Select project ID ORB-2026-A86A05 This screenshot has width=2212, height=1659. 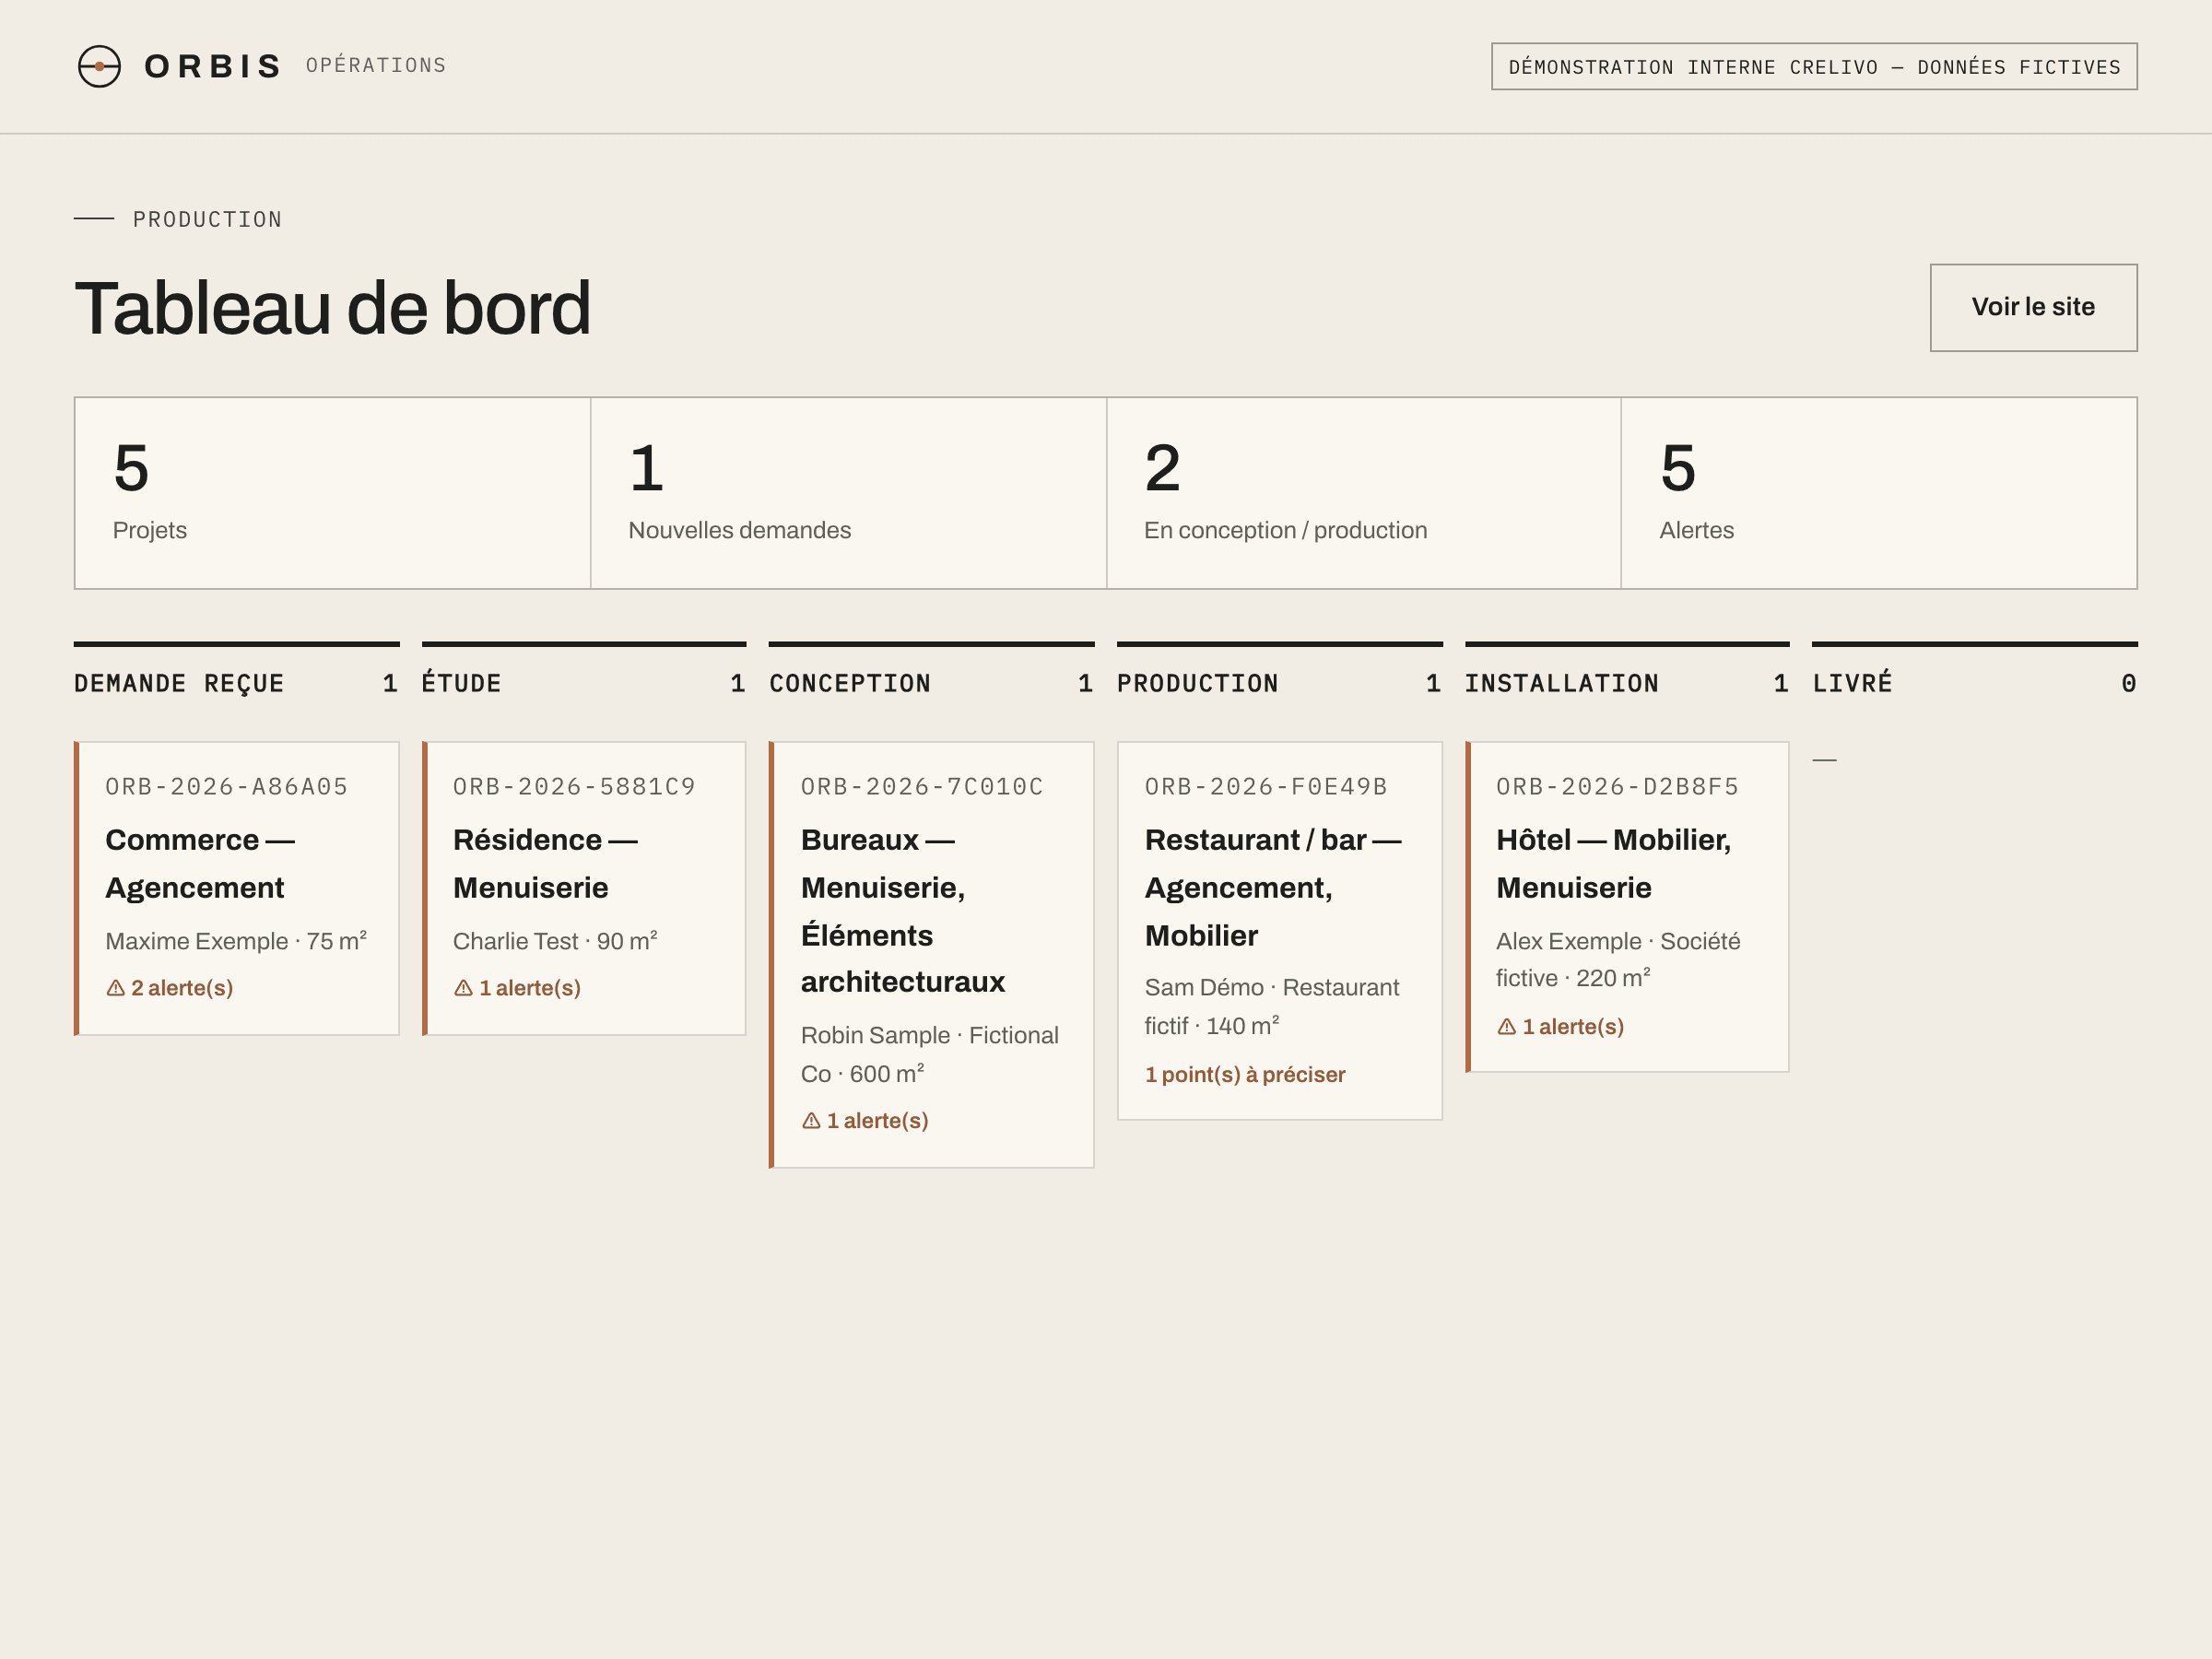[x=227, y=787]
